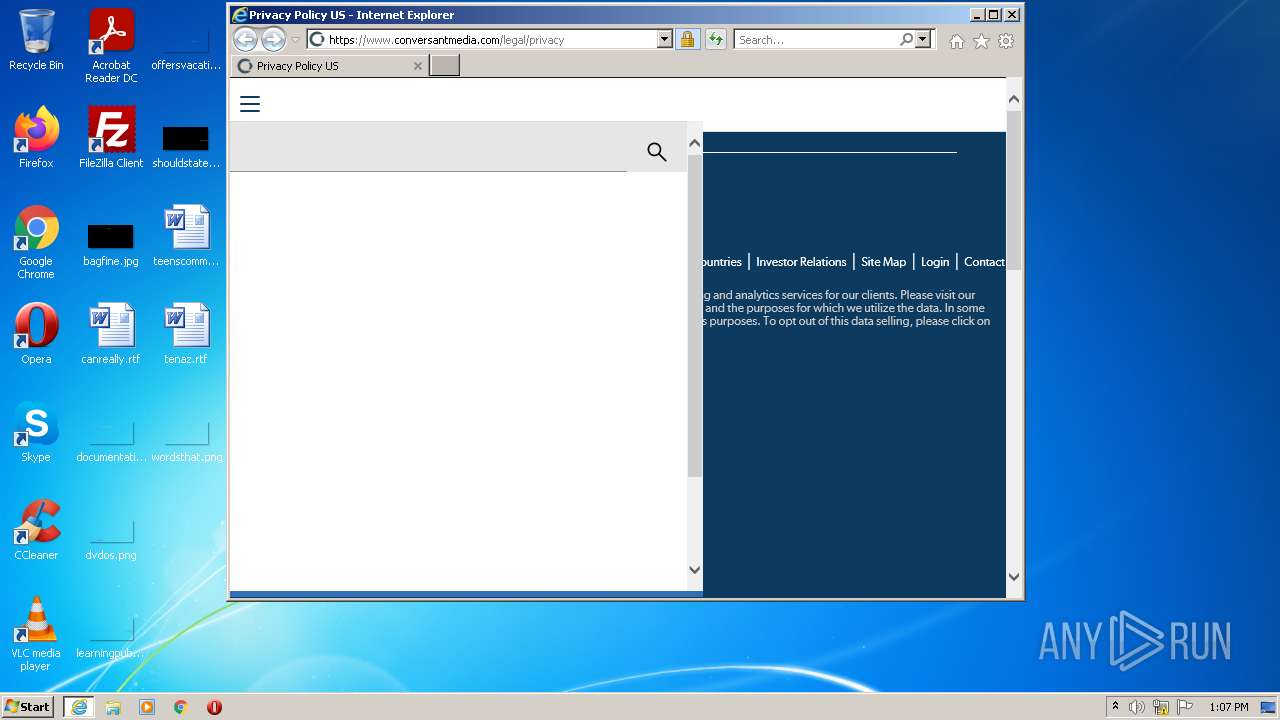The height and width of the screenshot is (720, 1280).
Task: Select the offersvacati desktop file
Action: [x=186, y=49]
